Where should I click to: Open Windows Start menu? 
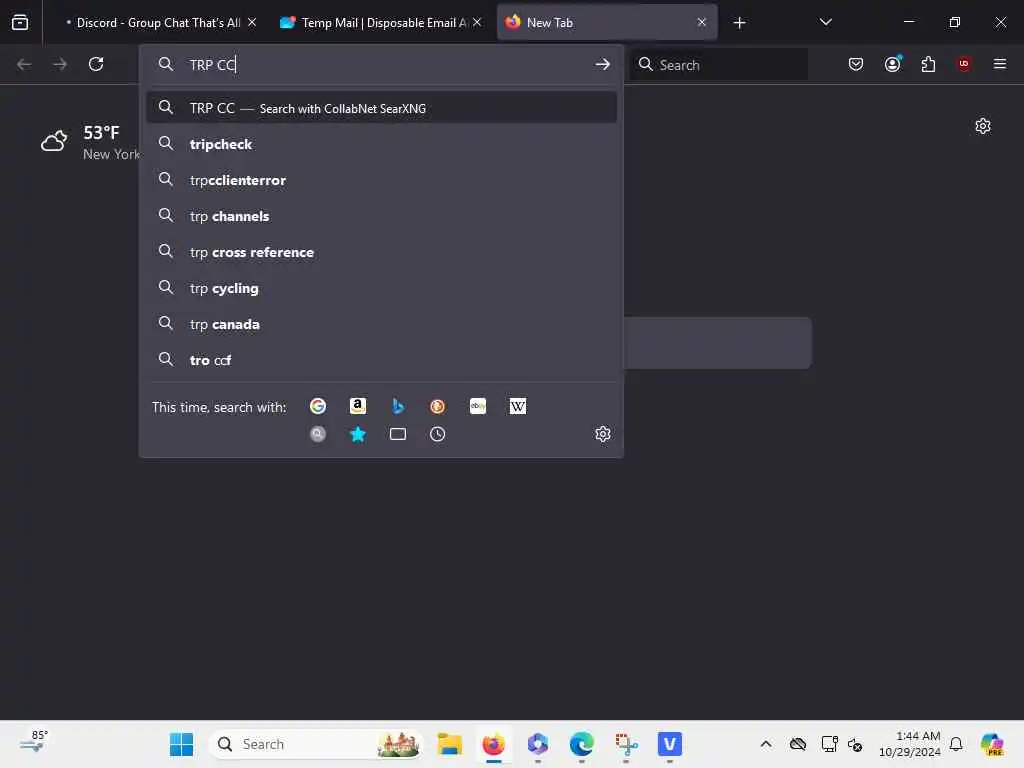pyautogui.click(x=182, y=744)
